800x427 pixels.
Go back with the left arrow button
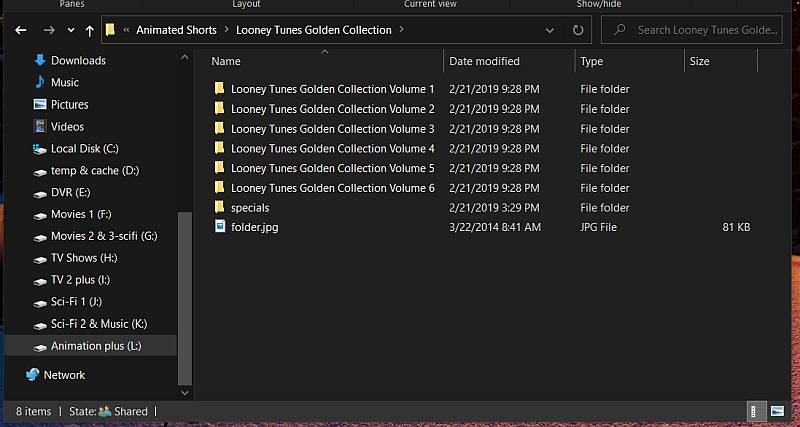(20, 31)
